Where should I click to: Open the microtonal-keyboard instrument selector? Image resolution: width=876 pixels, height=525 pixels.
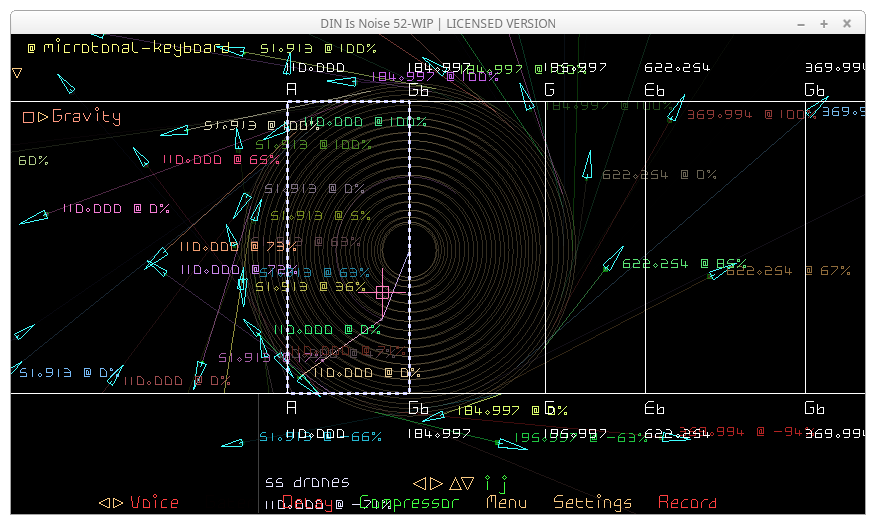(128, 48)
